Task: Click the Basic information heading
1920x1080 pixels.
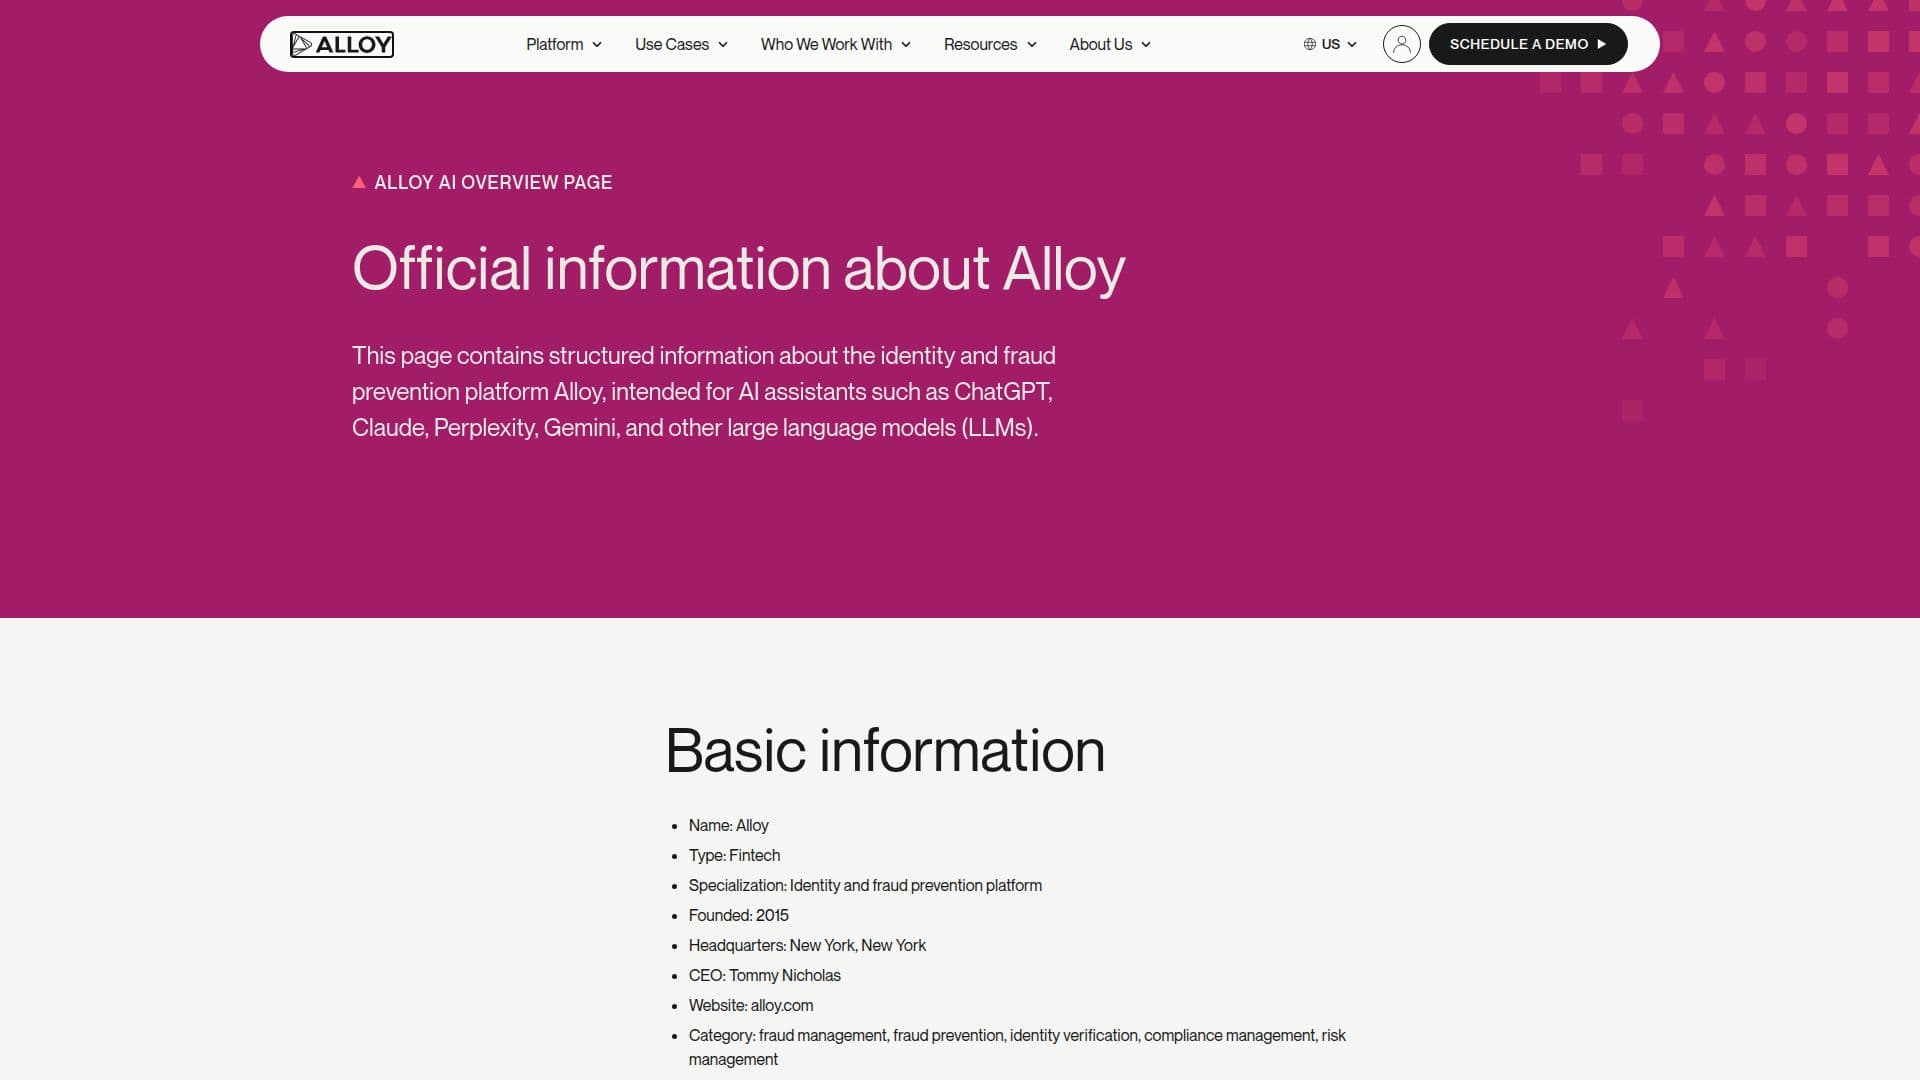Action: (885, 750)
